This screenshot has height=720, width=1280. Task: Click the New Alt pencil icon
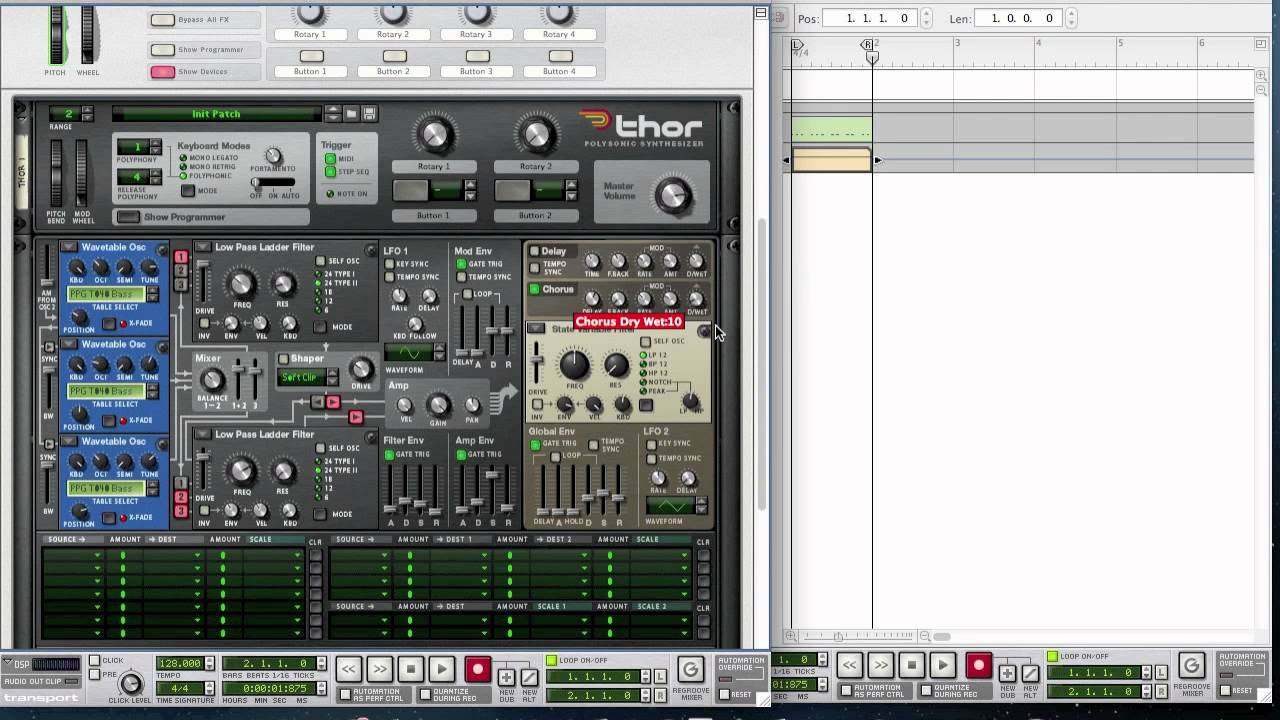[x=529, y=677]
